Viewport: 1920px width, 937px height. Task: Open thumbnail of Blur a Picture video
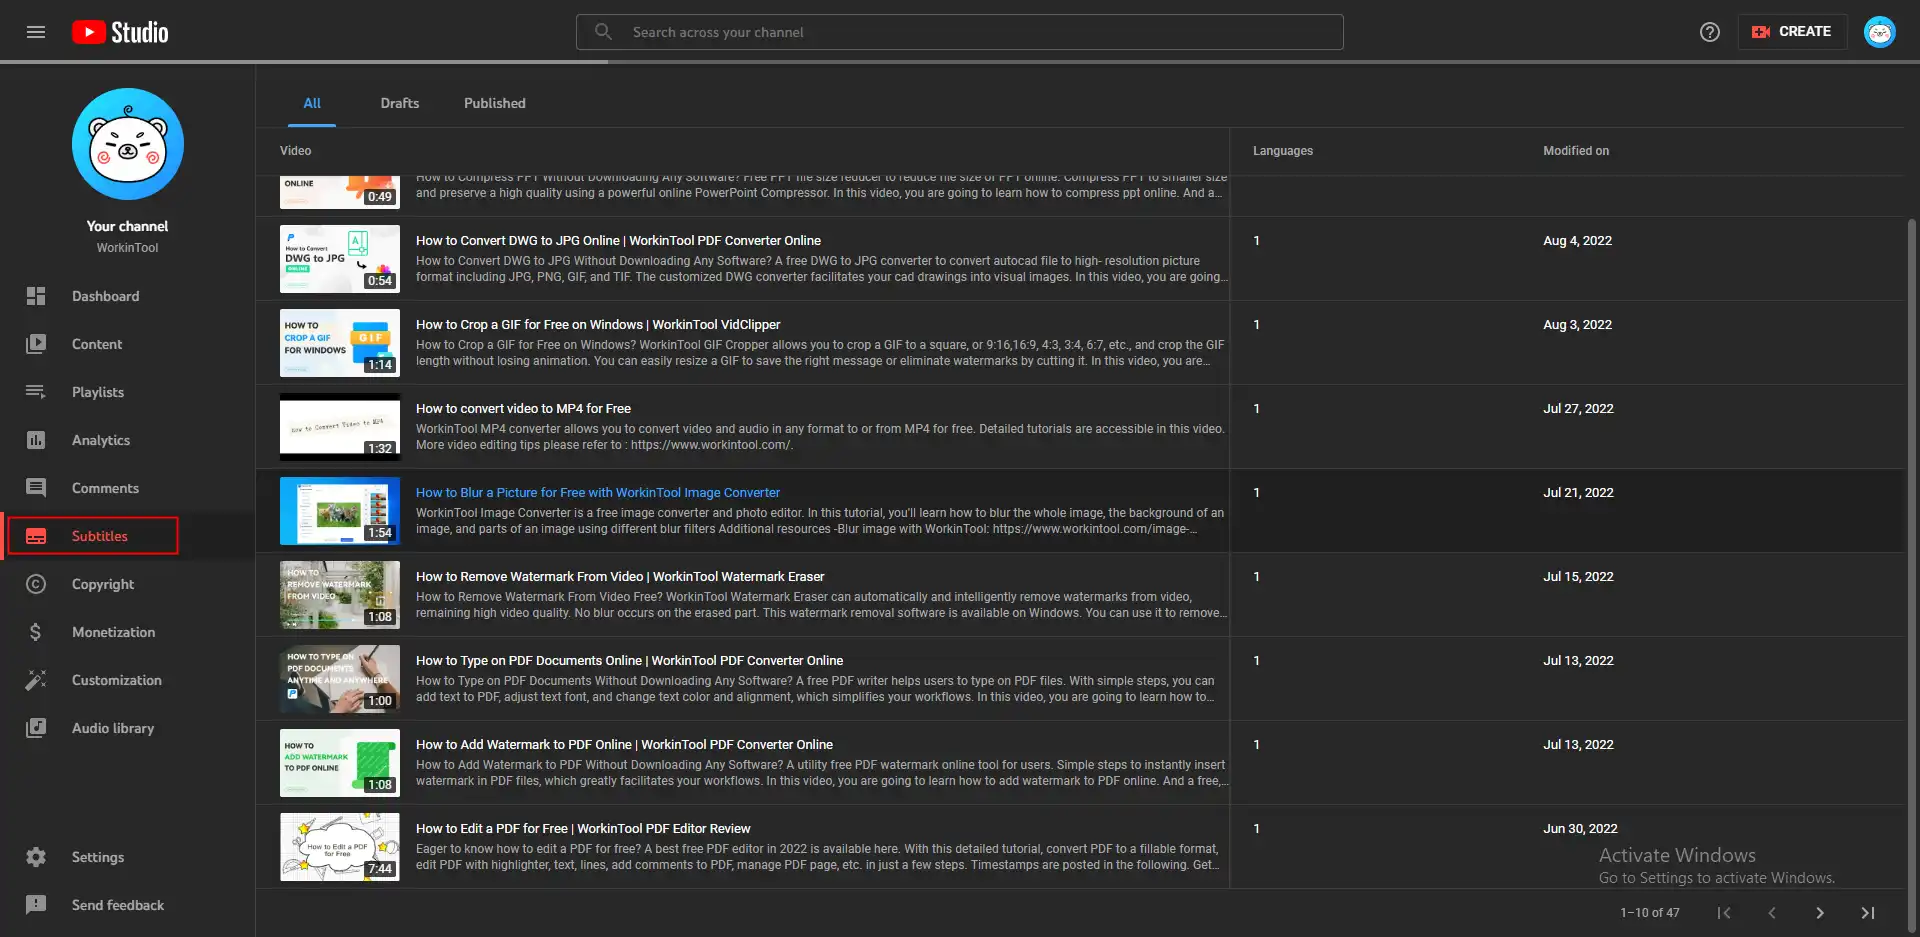(x=340, y=511)
